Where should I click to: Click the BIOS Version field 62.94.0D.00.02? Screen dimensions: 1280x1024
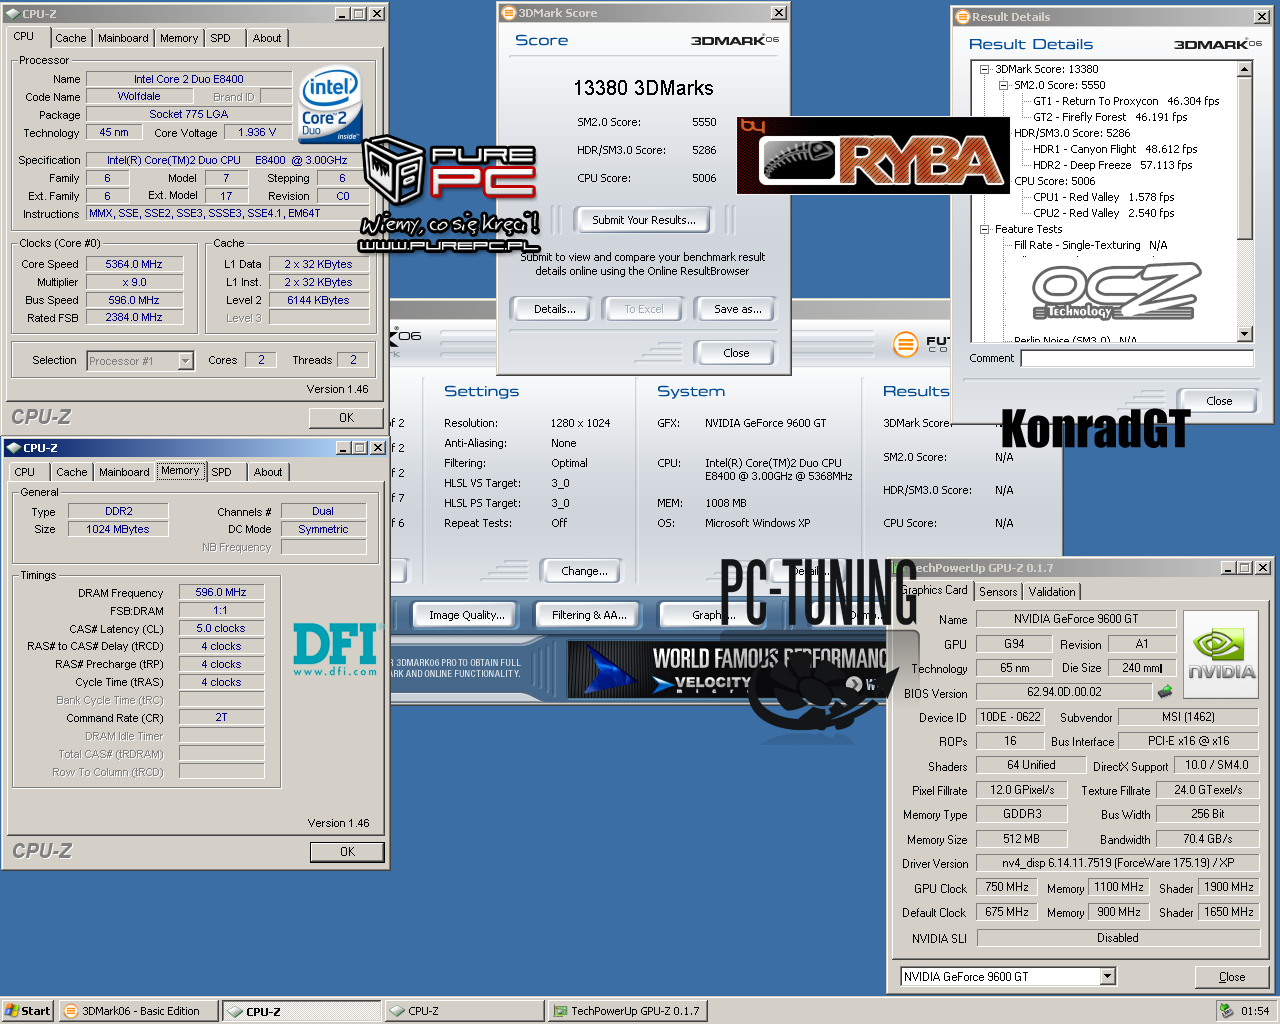1064,692
